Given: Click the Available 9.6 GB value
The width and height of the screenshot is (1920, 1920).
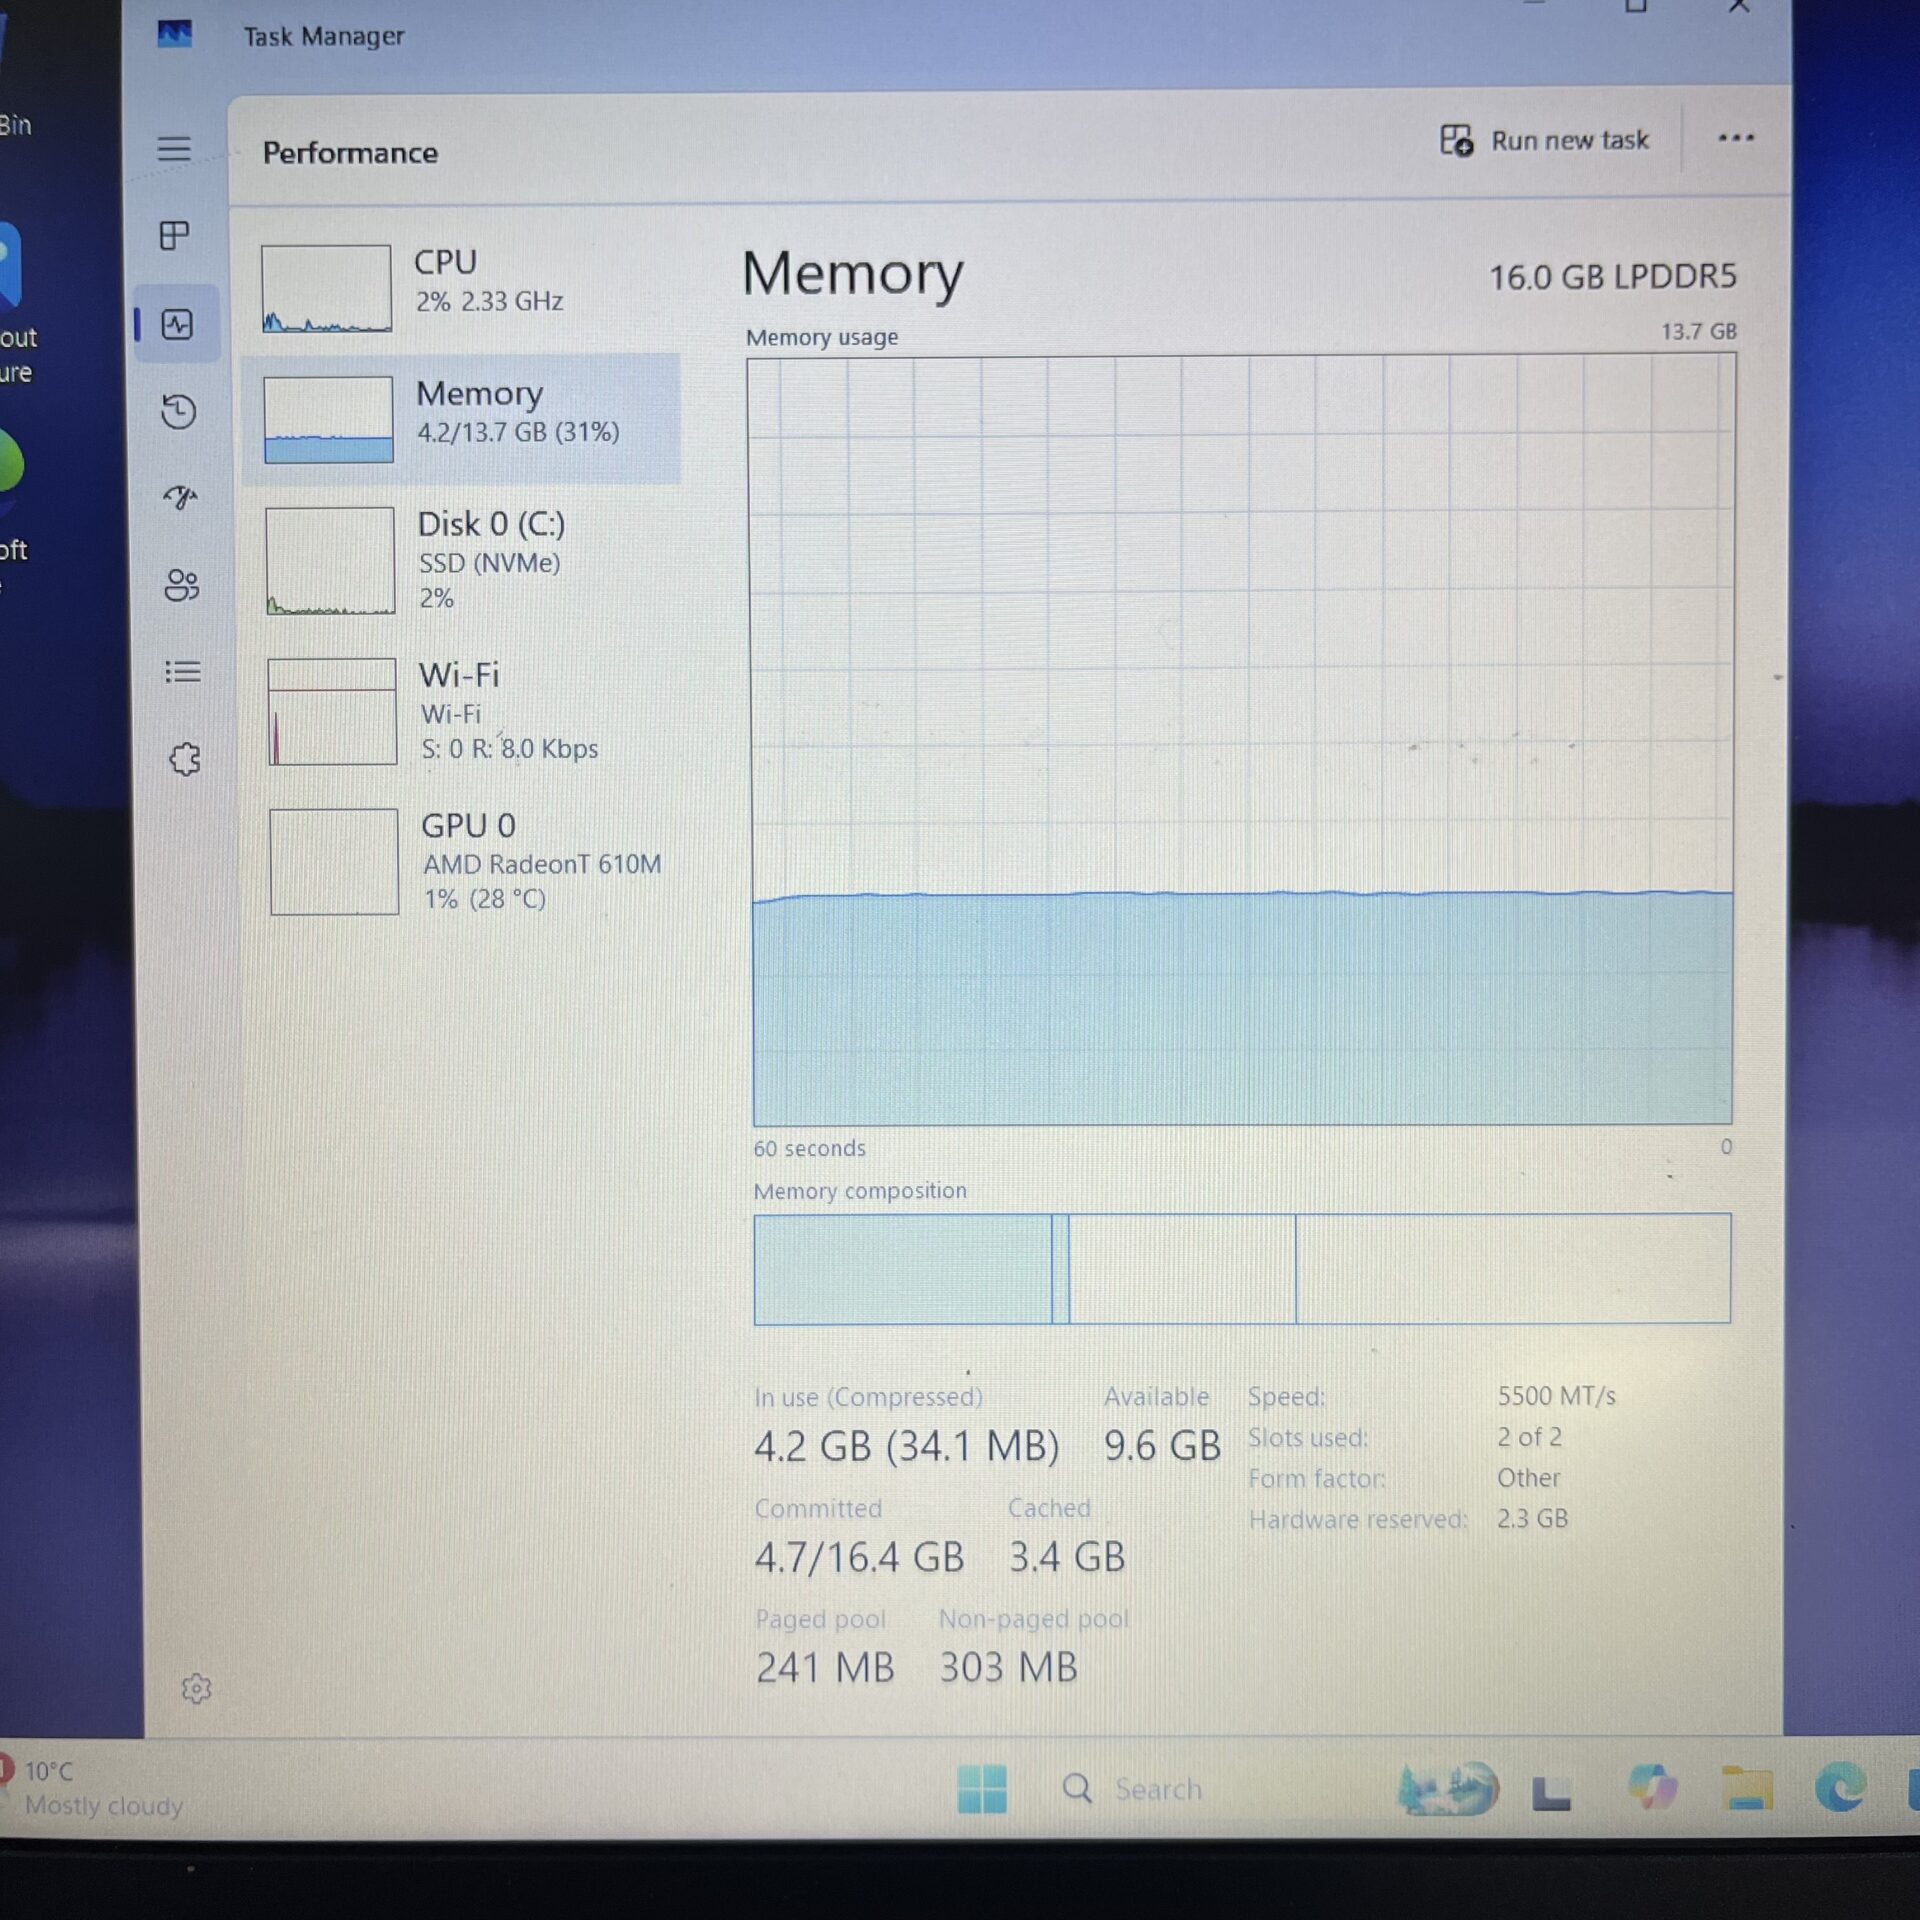Looking at the screenshot, I should point(1162,1446).
